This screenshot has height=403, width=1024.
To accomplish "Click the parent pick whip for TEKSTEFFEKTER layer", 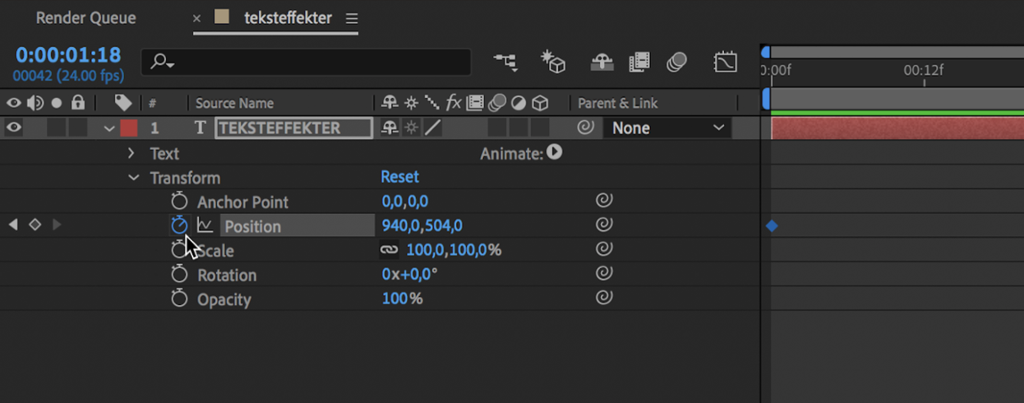I will coord(586,127).
